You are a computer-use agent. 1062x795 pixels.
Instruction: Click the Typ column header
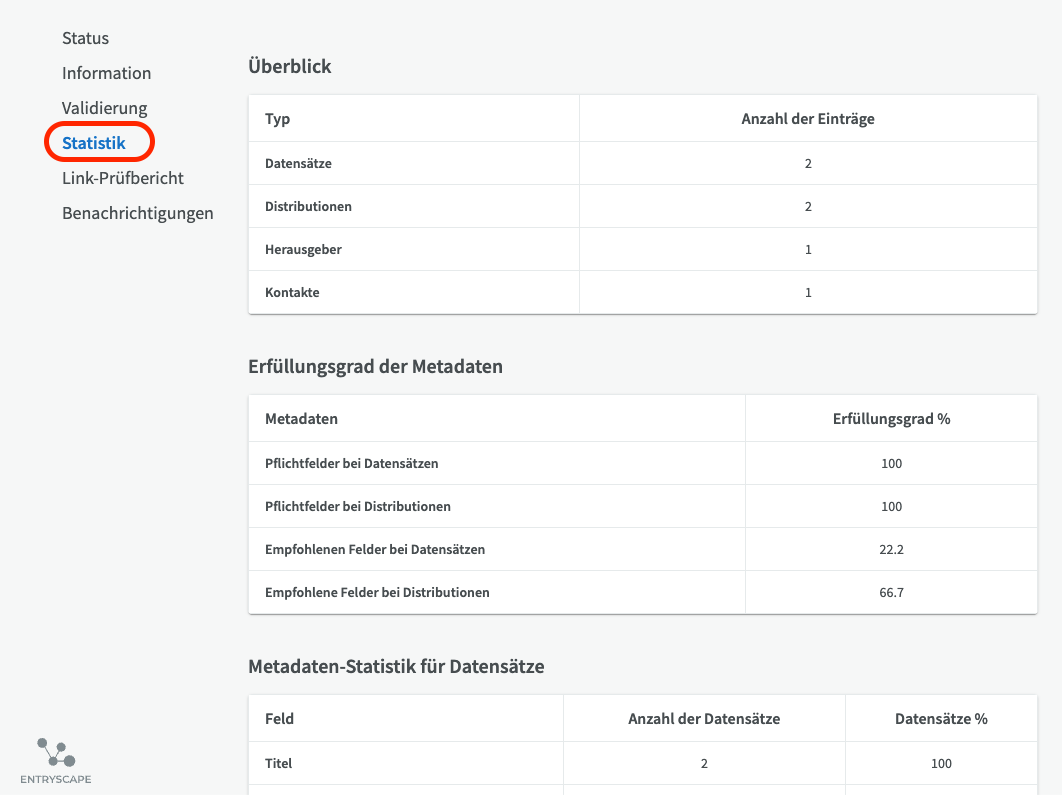(278, 119)
